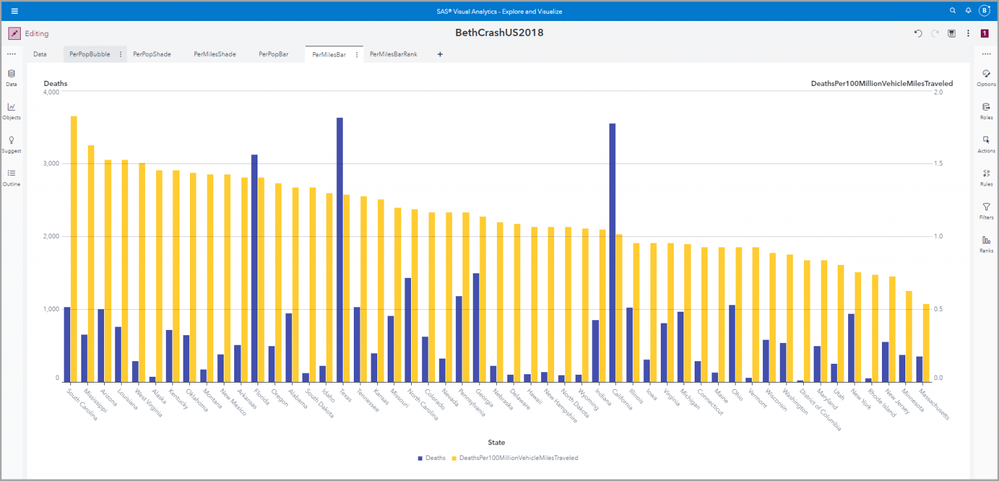Image resolution: width=999 pixels, height=481 pixels.
Task: Open the Rules pane
Action: tap(986, 178)
